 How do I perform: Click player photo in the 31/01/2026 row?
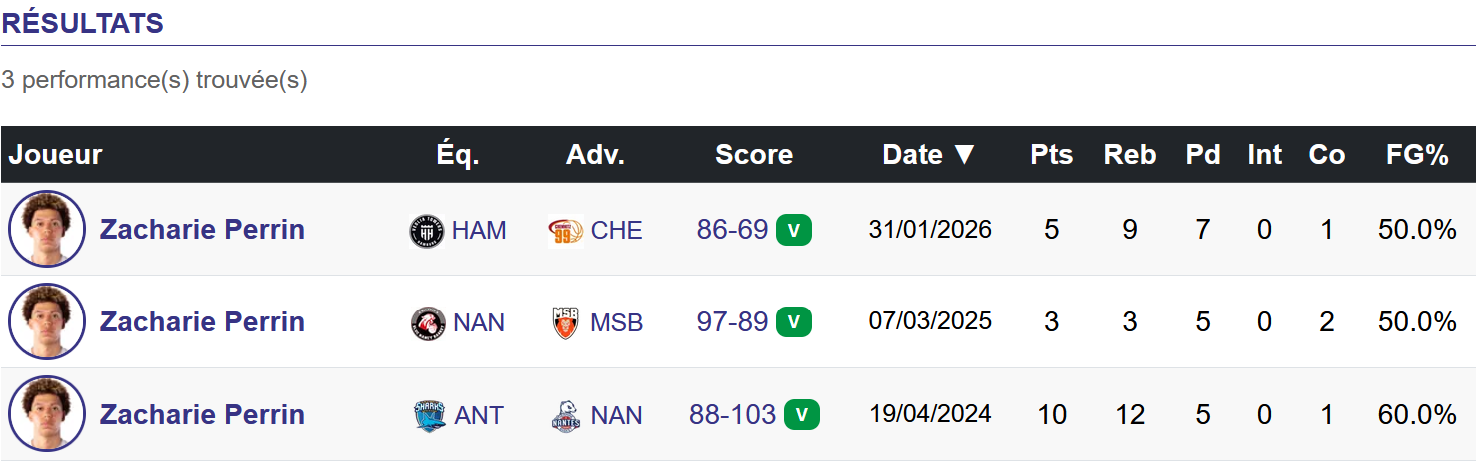47,230
